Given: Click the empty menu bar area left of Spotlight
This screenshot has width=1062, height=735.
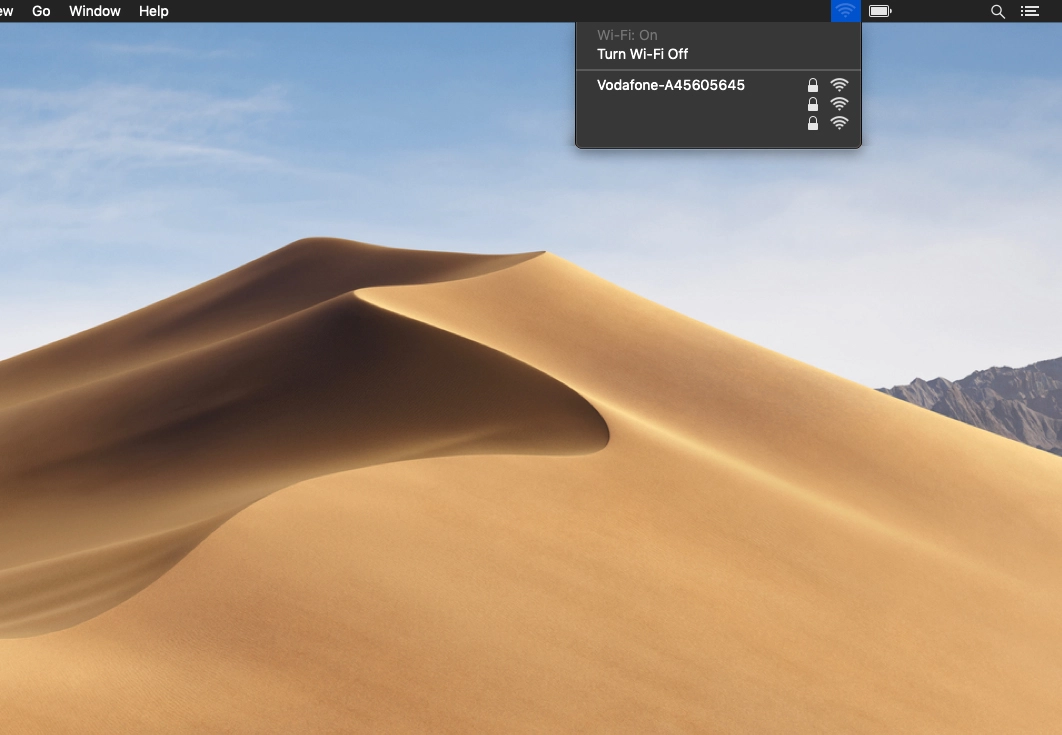Looking at the screenshot, I should [x=940, y=11].
